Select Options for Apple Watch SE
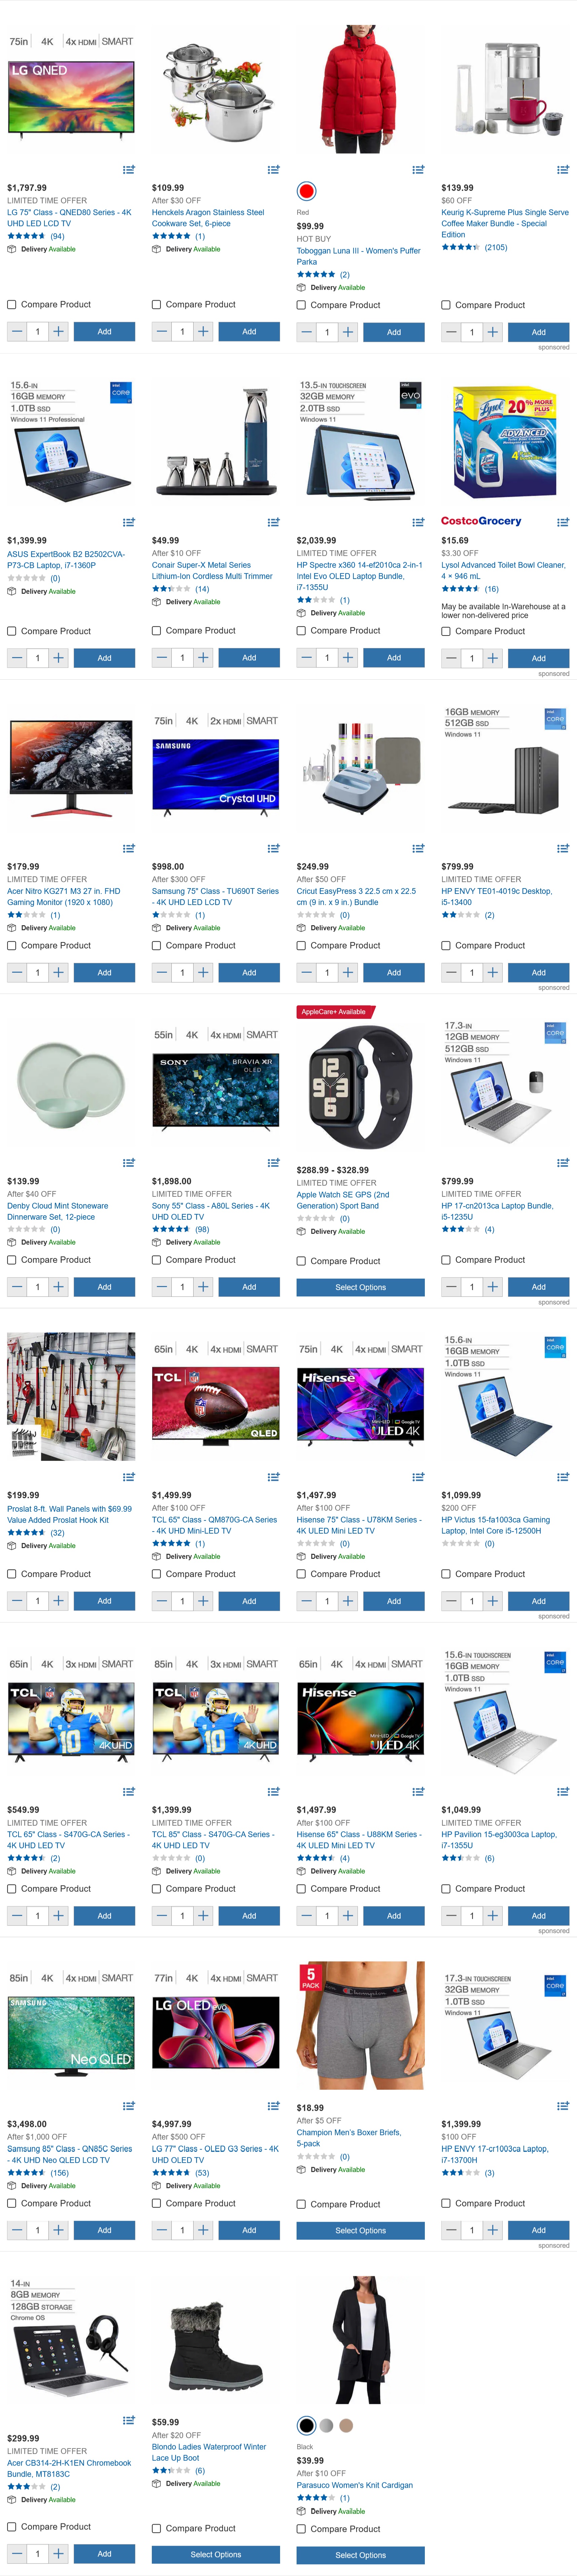 [360, 1287]
